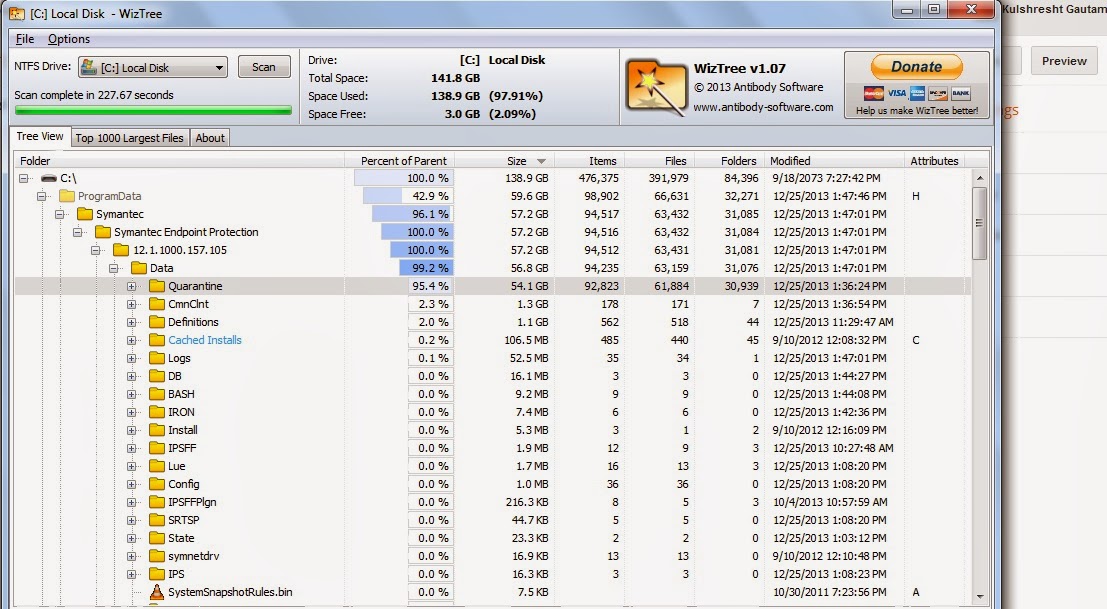Click the IPSFF folder icon
The height and width of the screenshot is (609, 1107).
point(157,448)
